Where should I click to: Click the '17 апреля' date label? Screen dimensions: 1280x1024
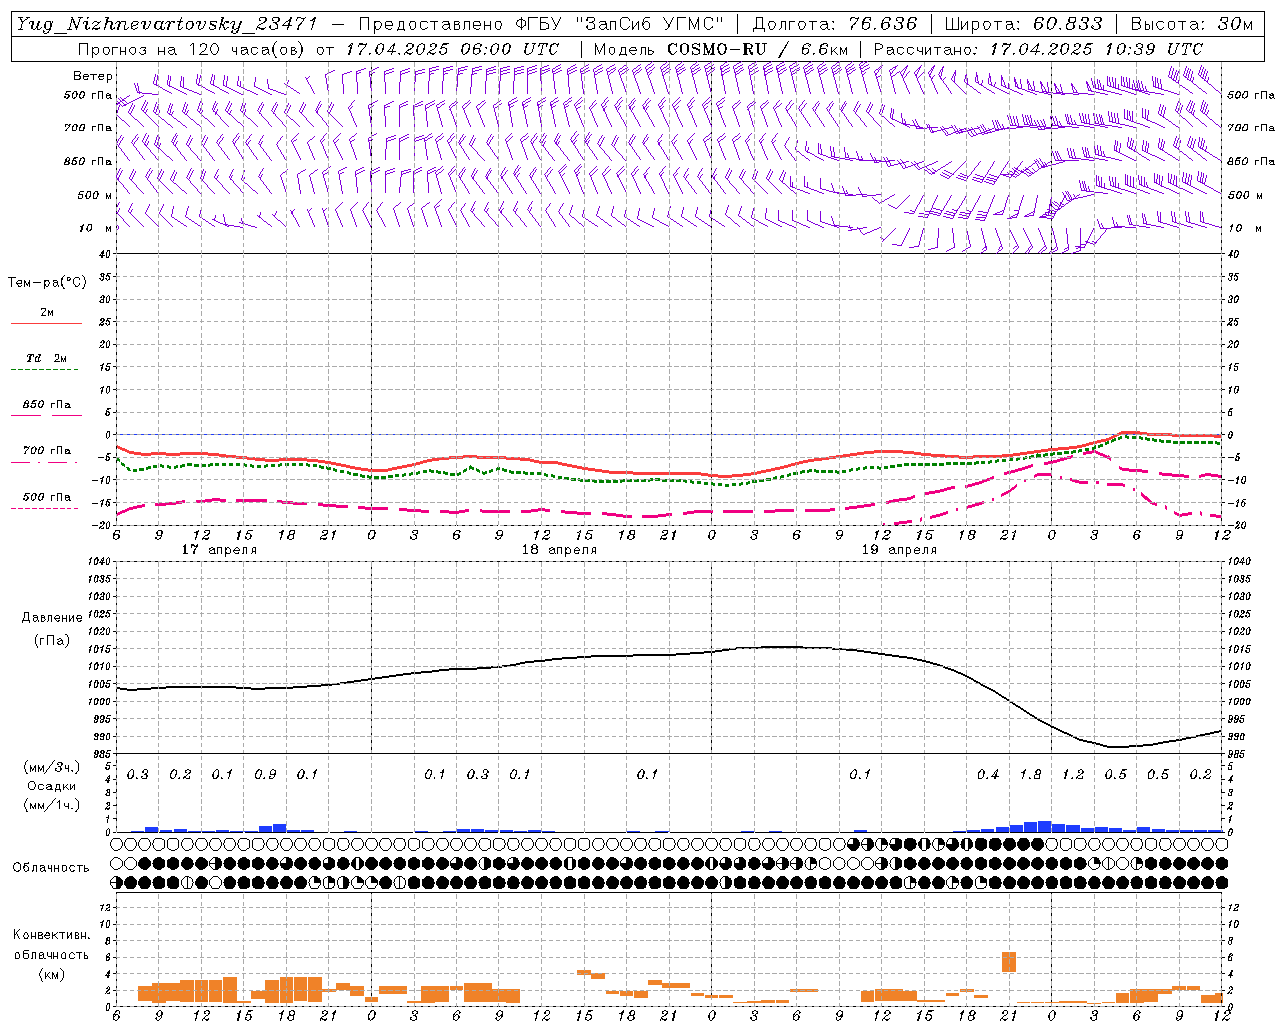pyautogui.click(x=219, y=550)
